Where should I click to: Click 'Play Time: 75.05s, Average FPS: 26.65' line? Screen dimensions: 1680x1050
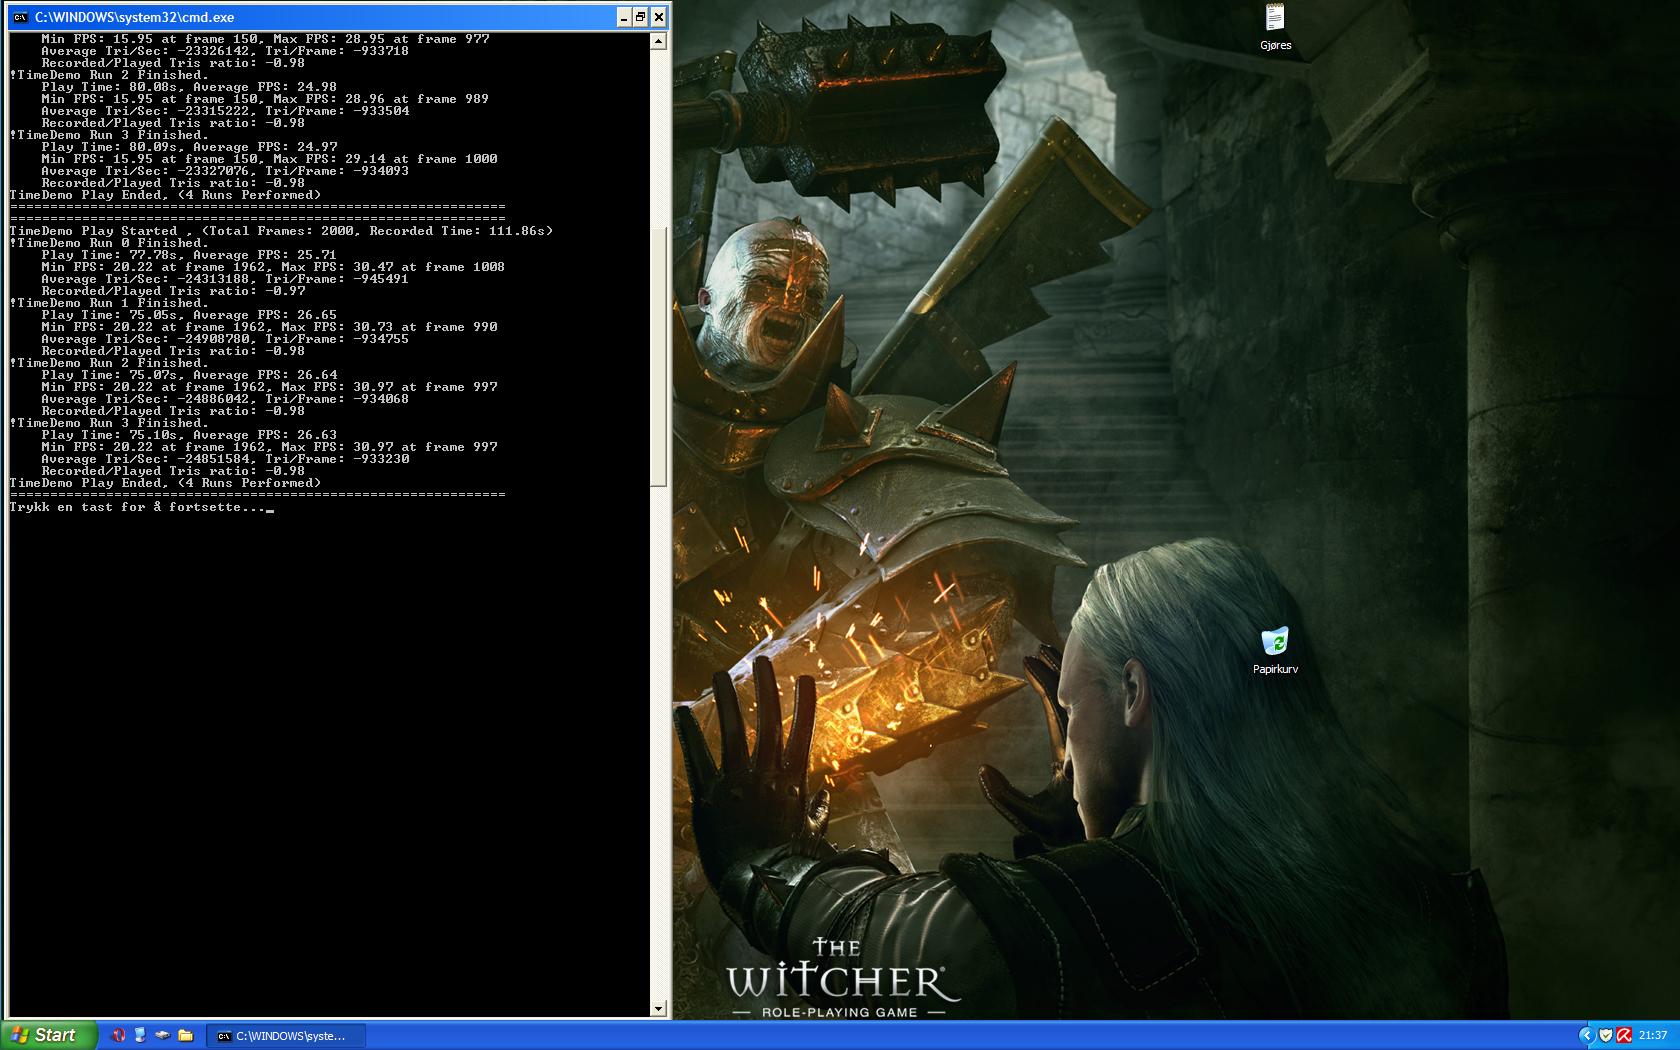pos(189,315)
